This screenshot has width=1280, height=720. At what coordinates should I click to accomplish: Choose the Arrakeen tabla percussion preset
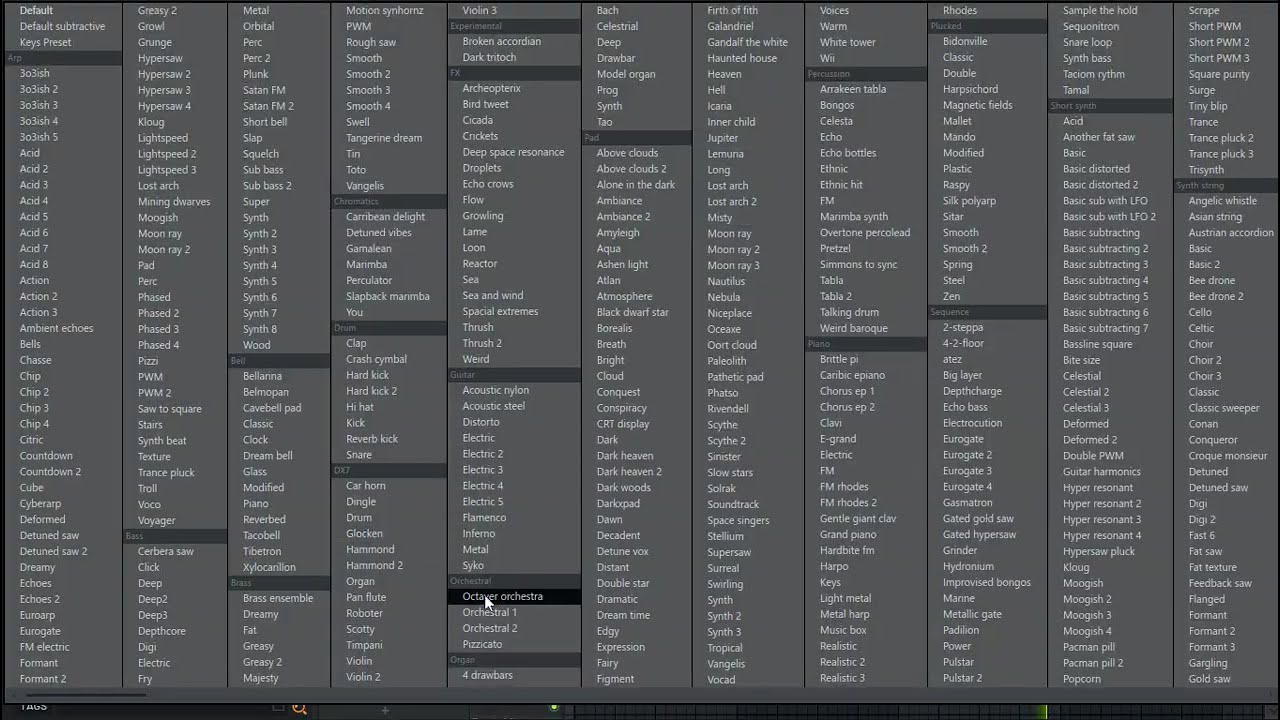[x=853, y=89]
